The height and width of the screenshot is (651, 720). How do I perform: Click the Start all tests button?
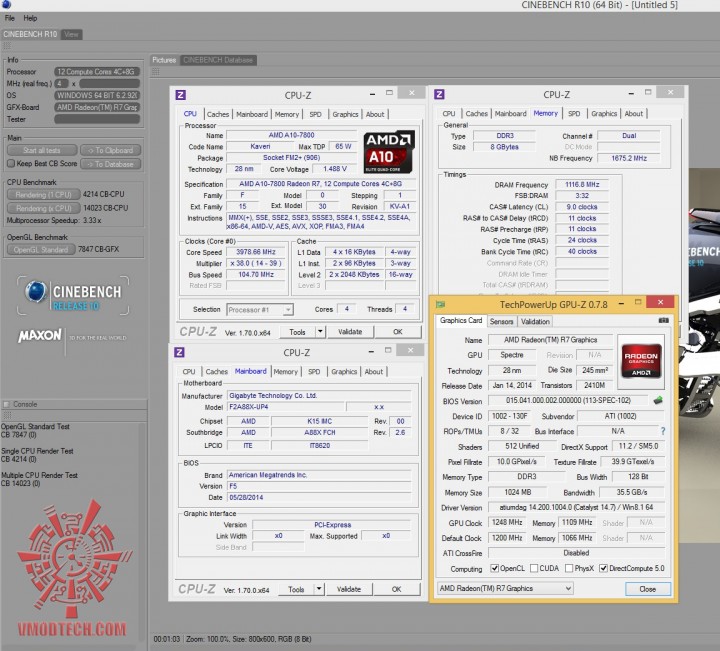point(42,150)
